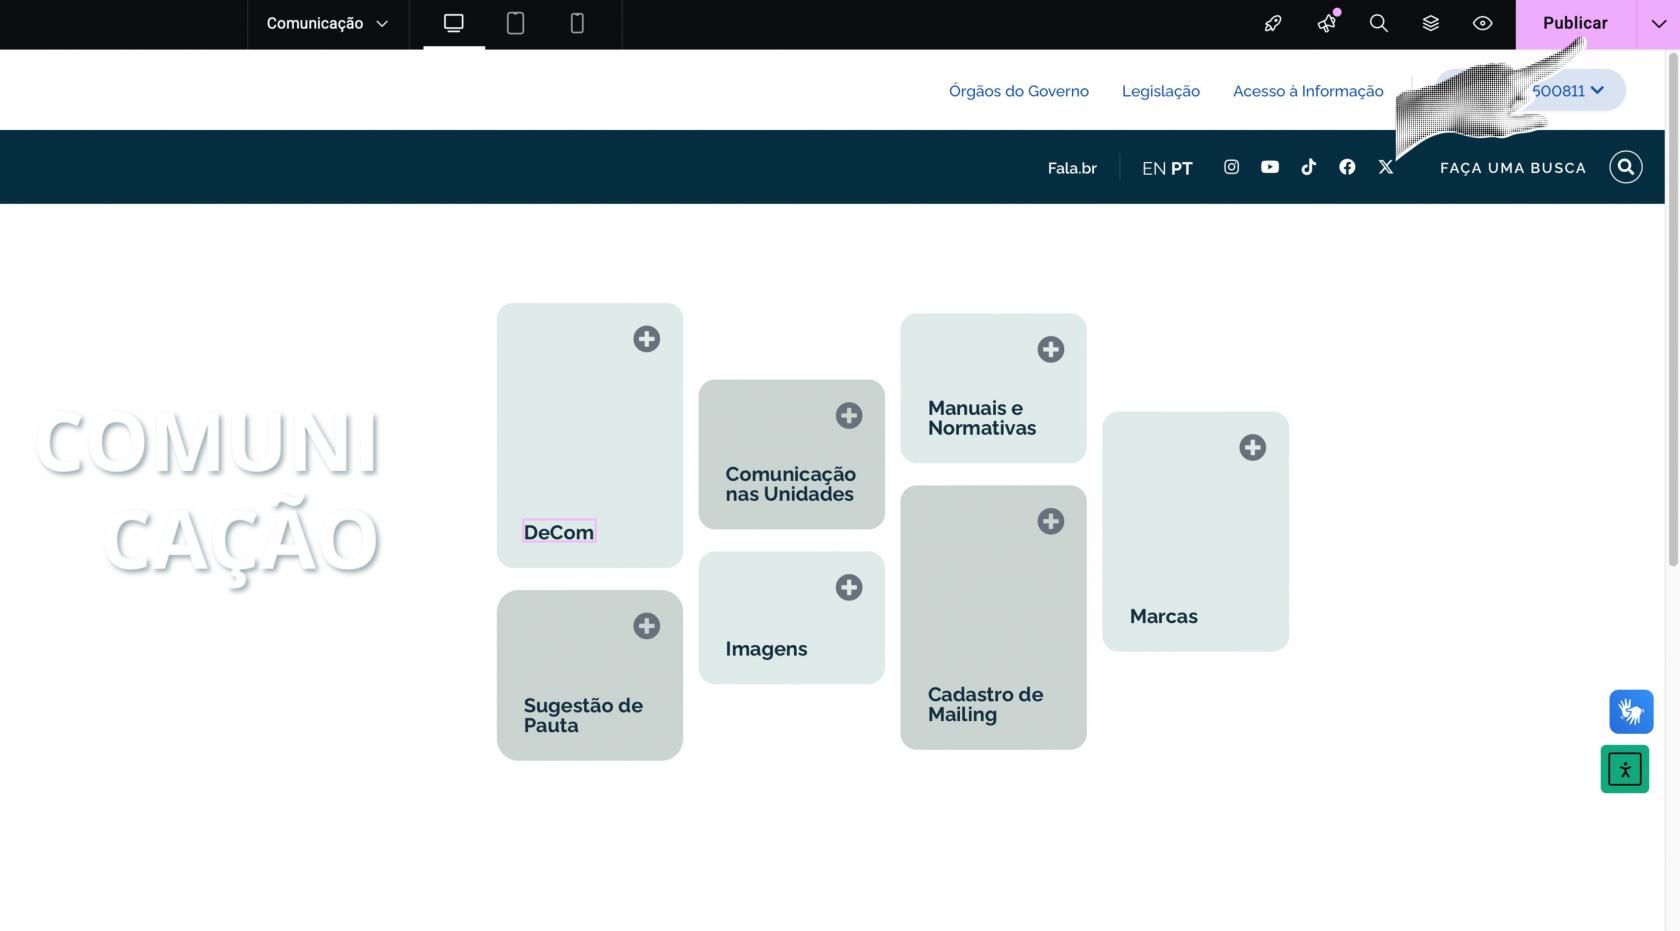1680x931 pixels.
Task: Switch to tablet viewport preview
Action: tap(515, 23)
